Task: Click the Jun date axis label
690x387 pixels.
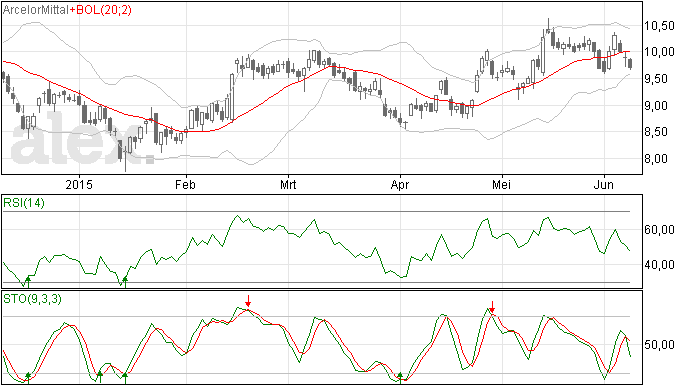Action: click(604, 184)
